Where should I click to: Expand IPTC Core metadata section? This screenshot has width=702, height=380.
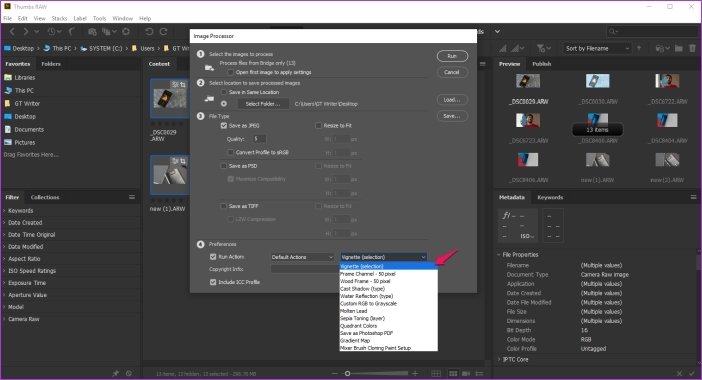point(499,359)
